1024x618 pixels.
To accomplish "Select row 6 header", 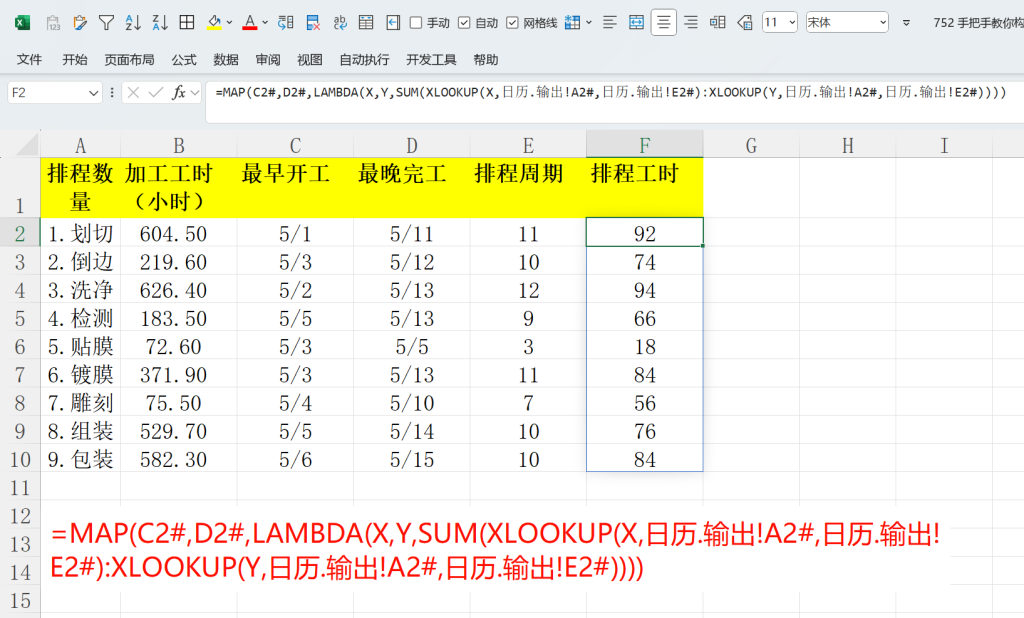I will click(x=20, y=346).
